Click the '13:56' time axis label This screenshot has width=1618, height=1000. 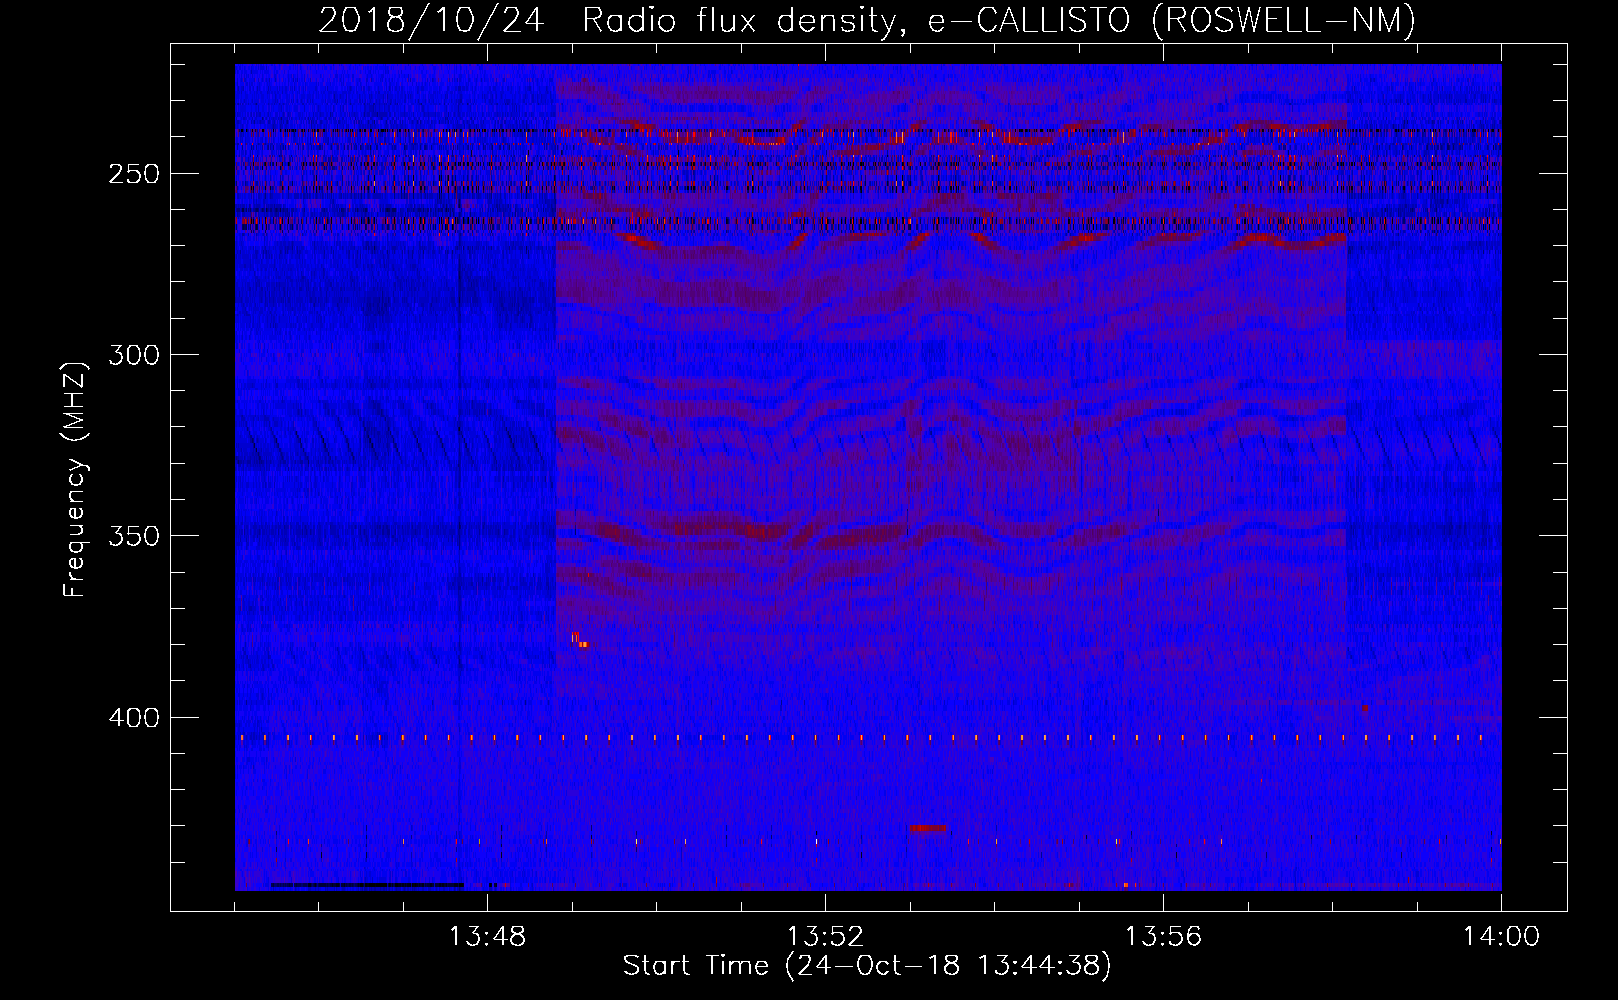(1163, 937)
